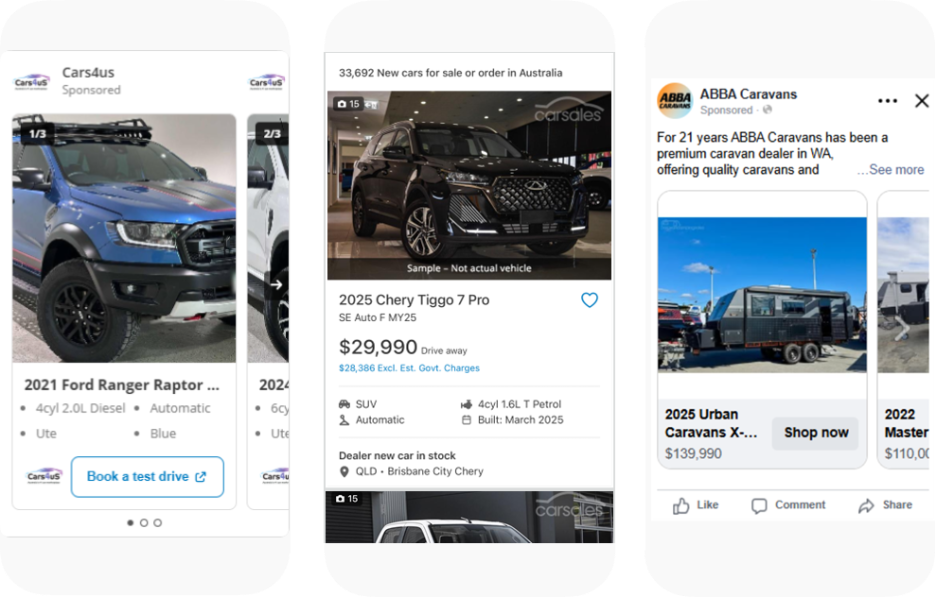Save the Chery Tiggo 7 Pro with the heart icon
Image resolution: width=936 pixels, height=597 pixels.
click(x=589, y=300)
